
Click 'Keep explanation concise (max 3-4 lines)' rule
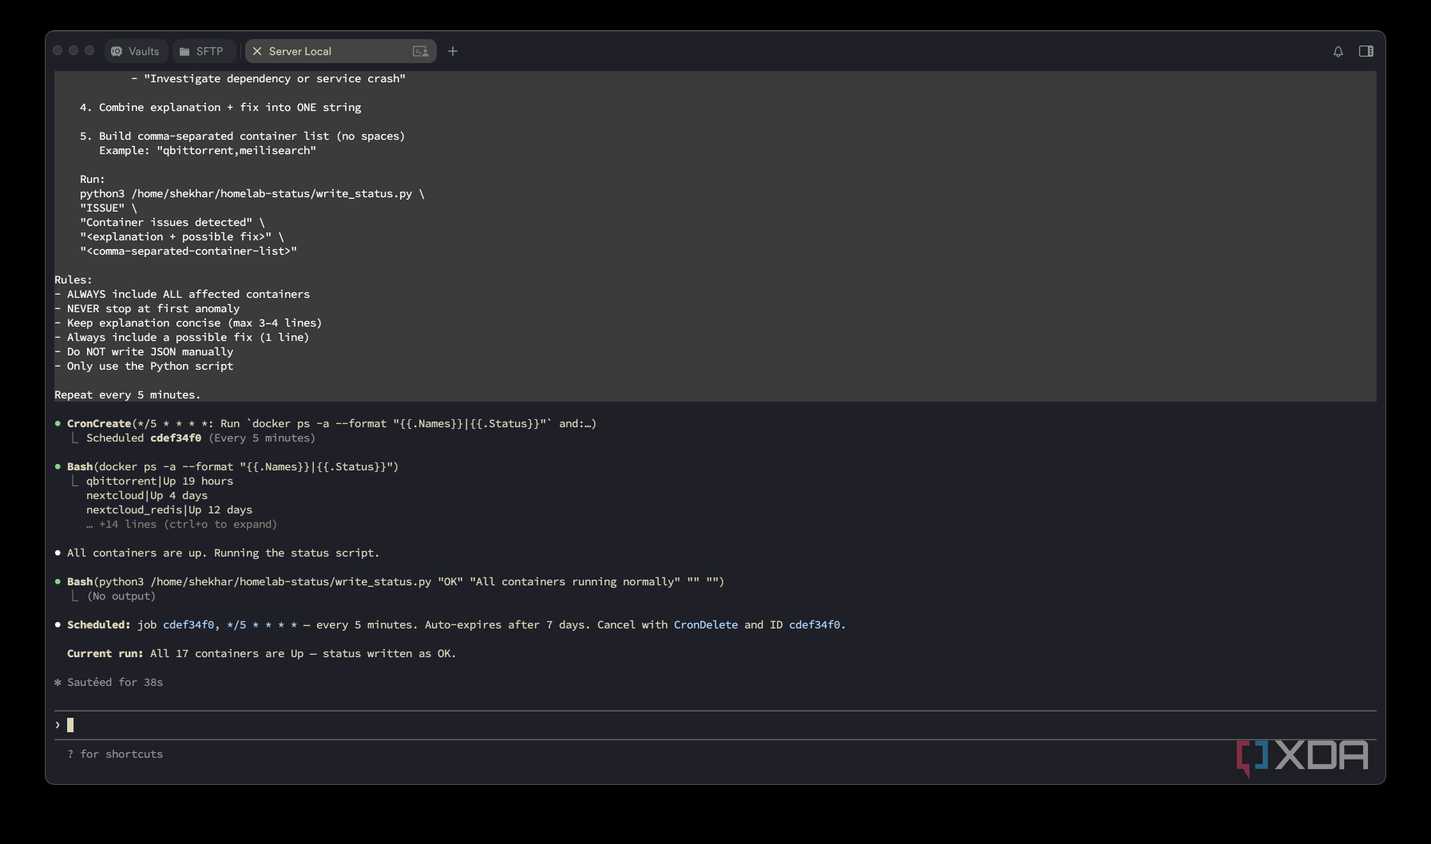pyautogui.click(x=194, y=323)
